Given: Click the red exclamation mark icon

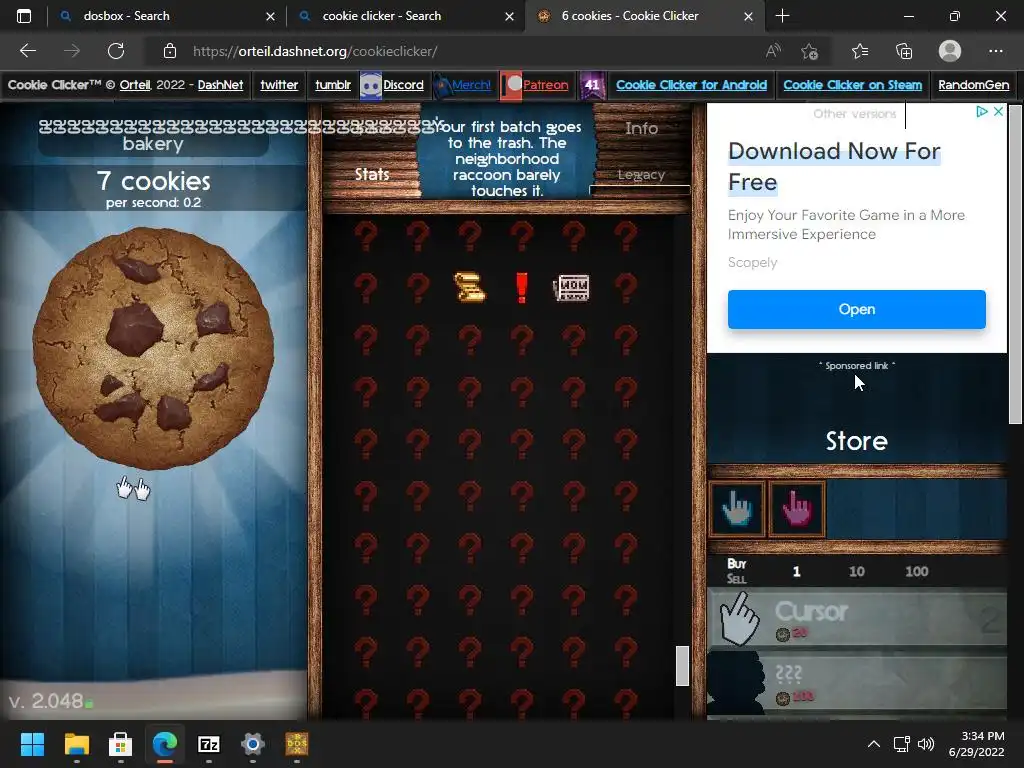Looking at the screenshot, I should click(521, 287).
